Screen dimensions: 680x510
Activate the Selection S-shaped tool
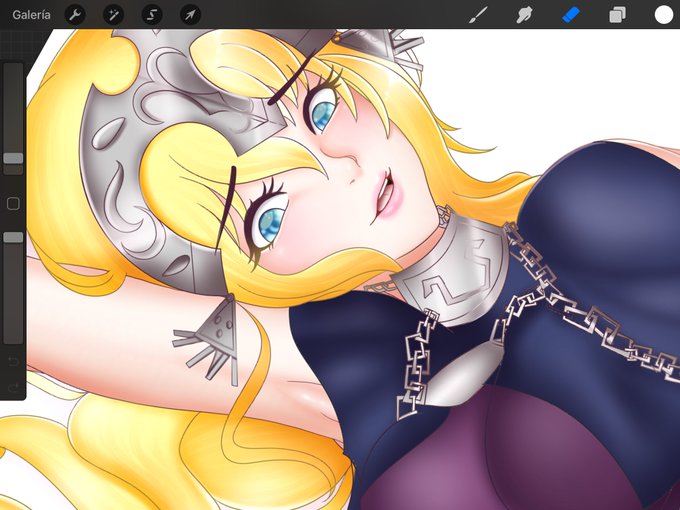[152, 15]
